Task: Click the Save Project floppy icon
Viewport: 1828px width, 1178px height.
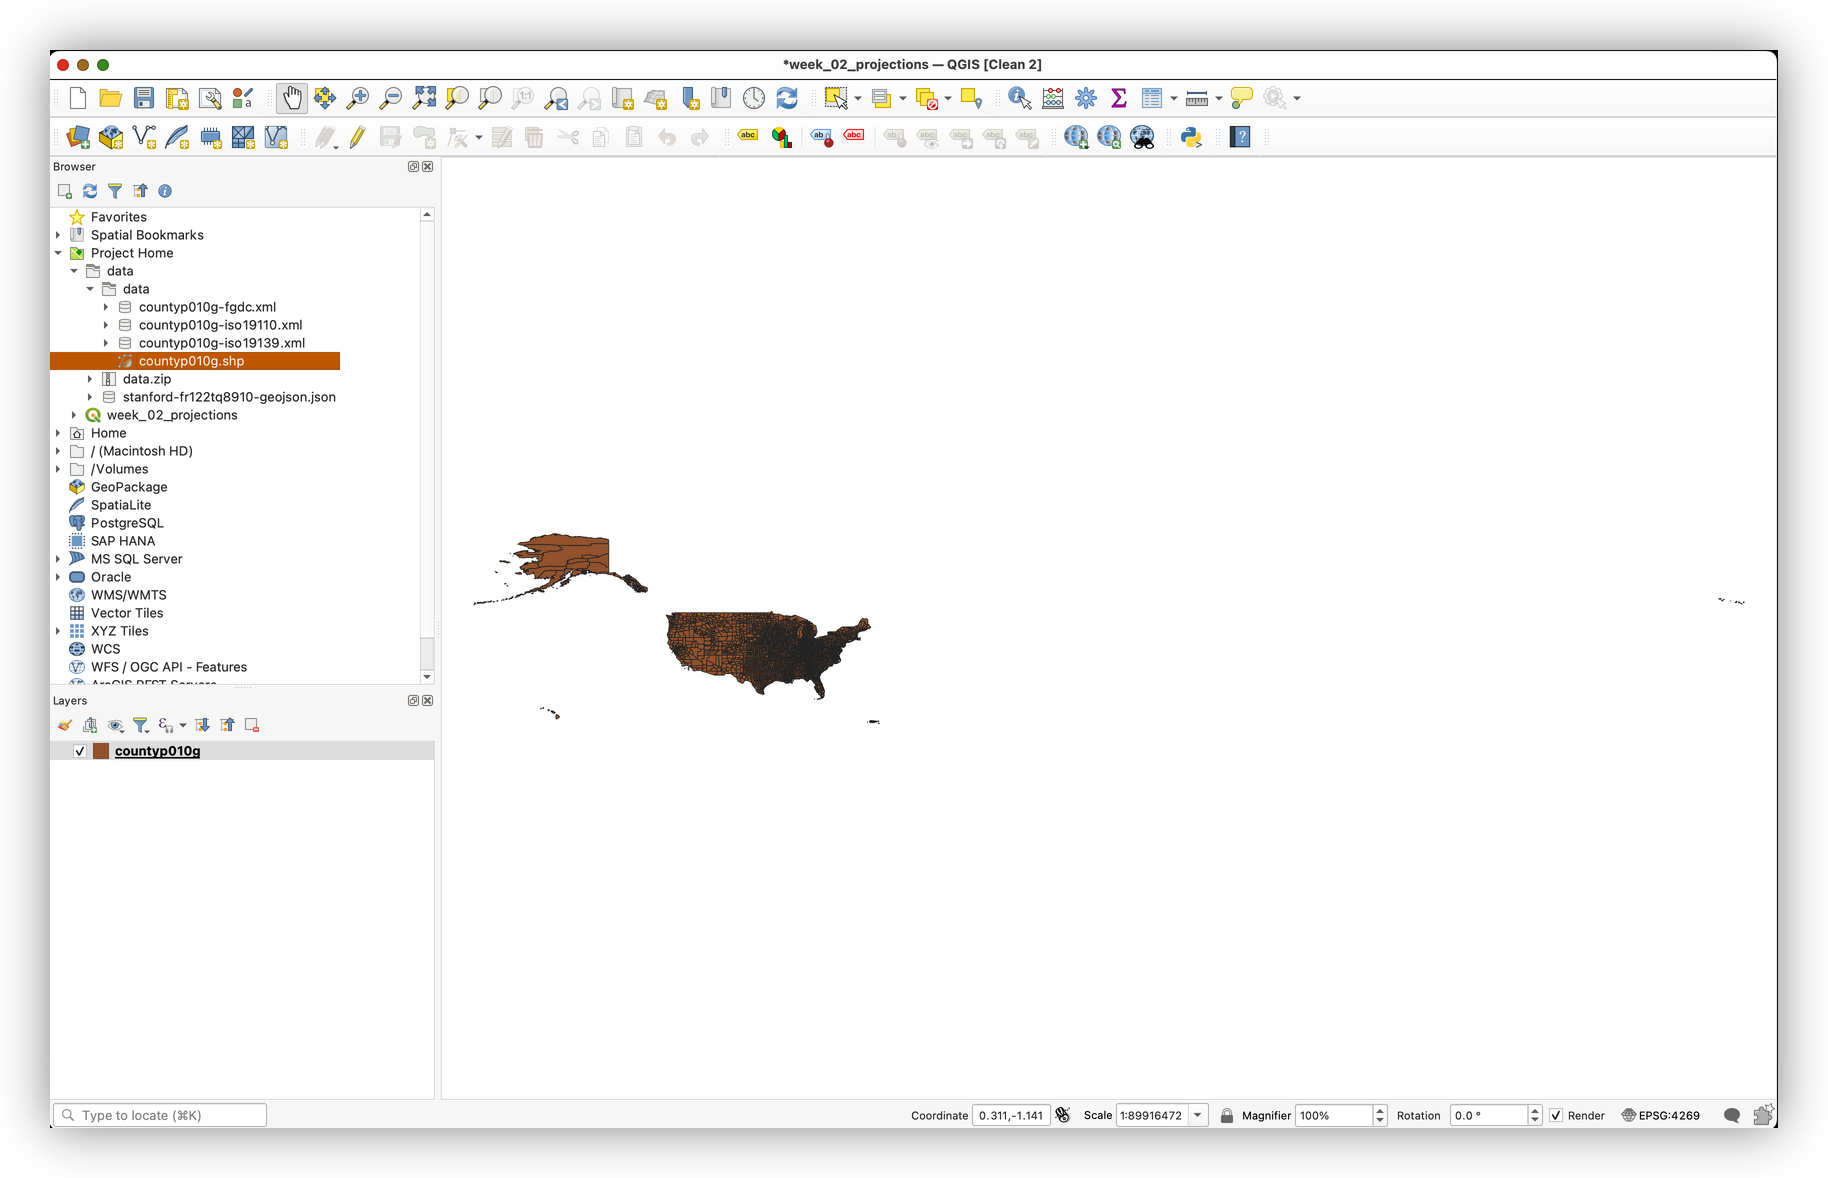Action: (x=144, y=98)
